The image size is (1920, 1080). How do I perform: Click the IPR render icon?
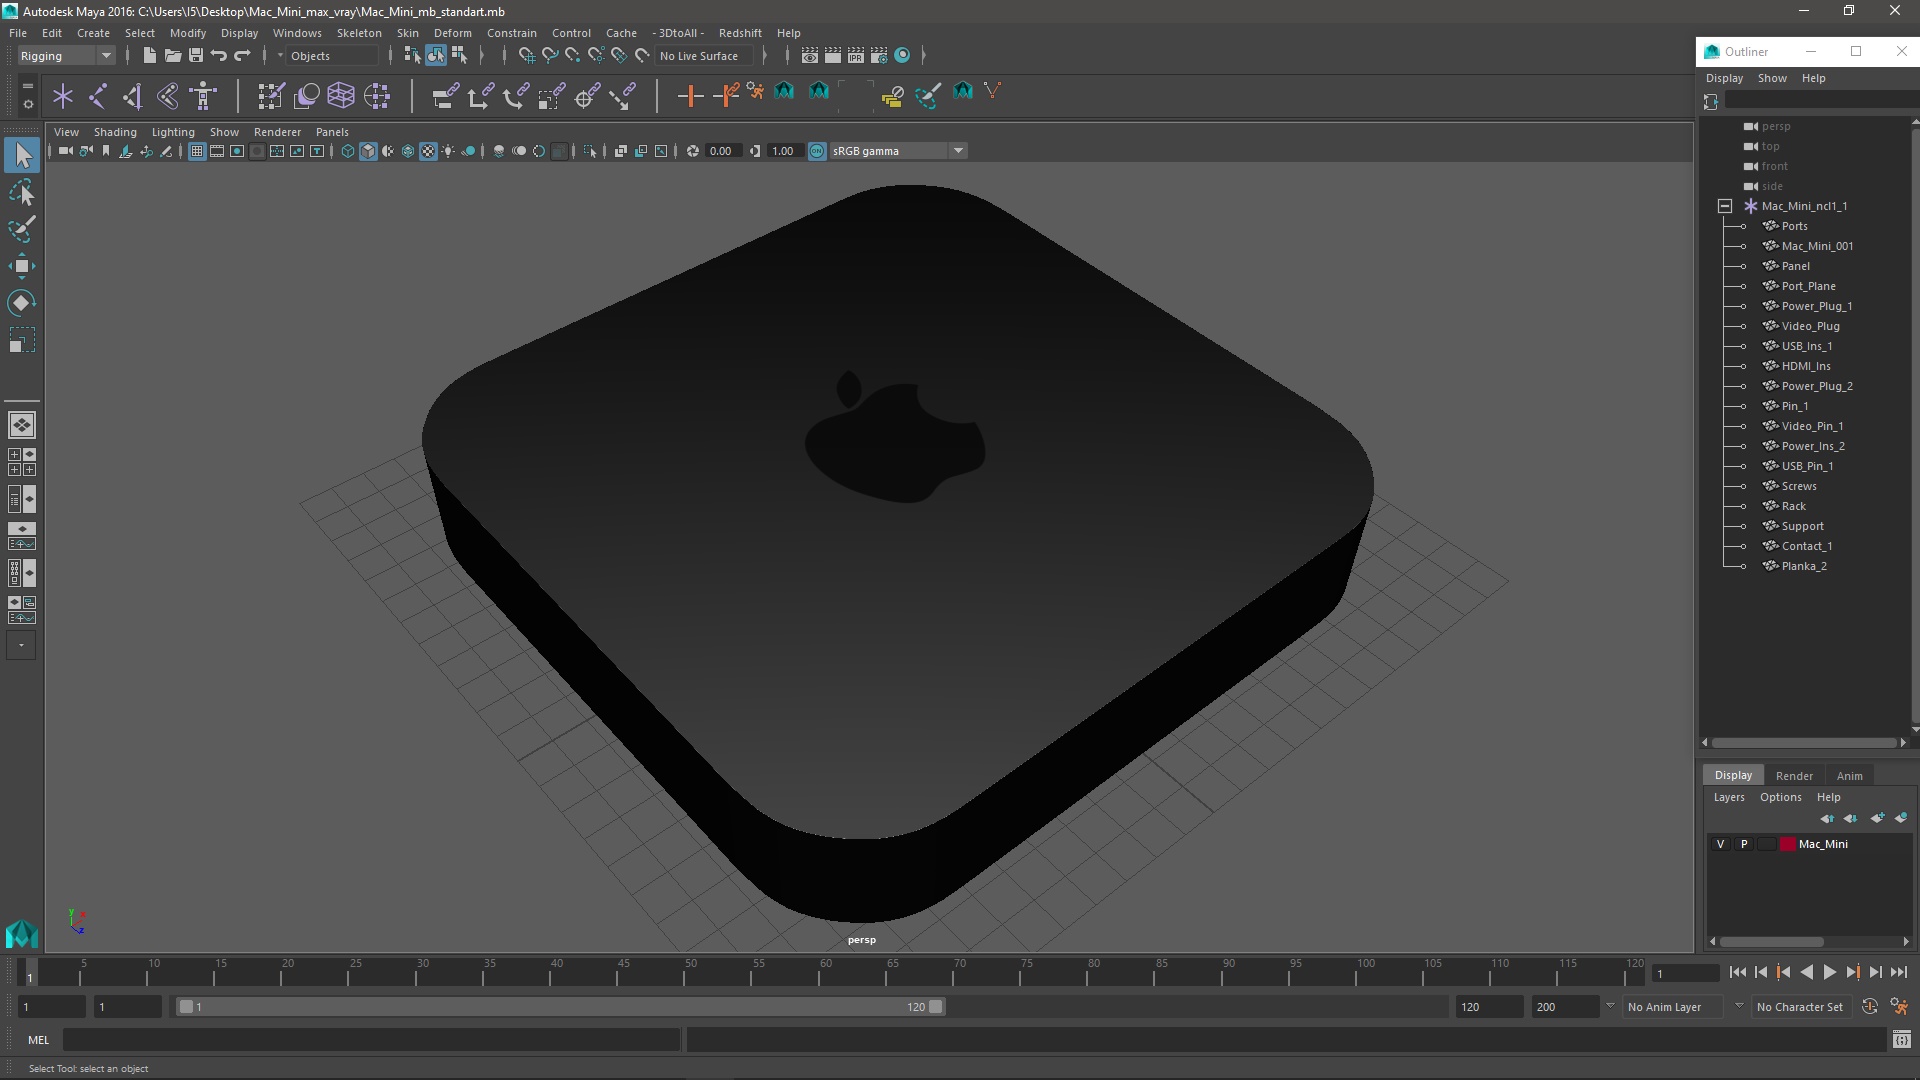(856, 56)
